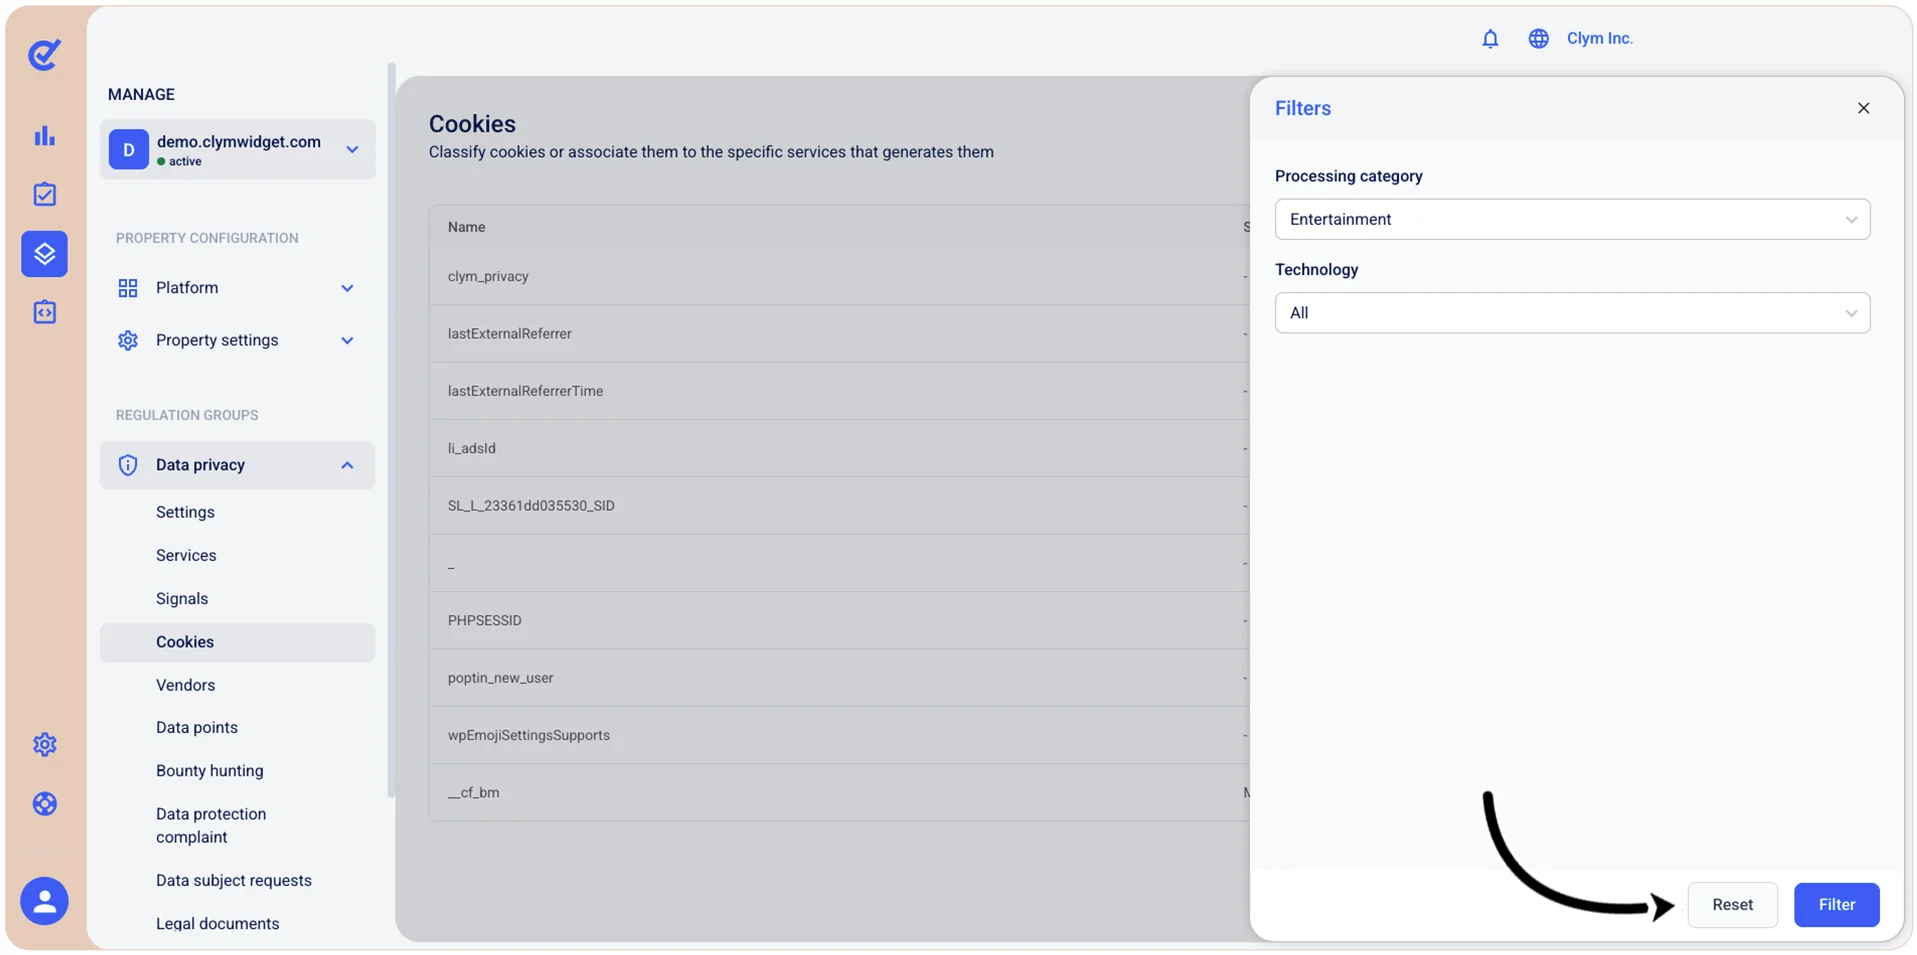Expand the demo.clymwidget.com property selector

tap(237, 150)
